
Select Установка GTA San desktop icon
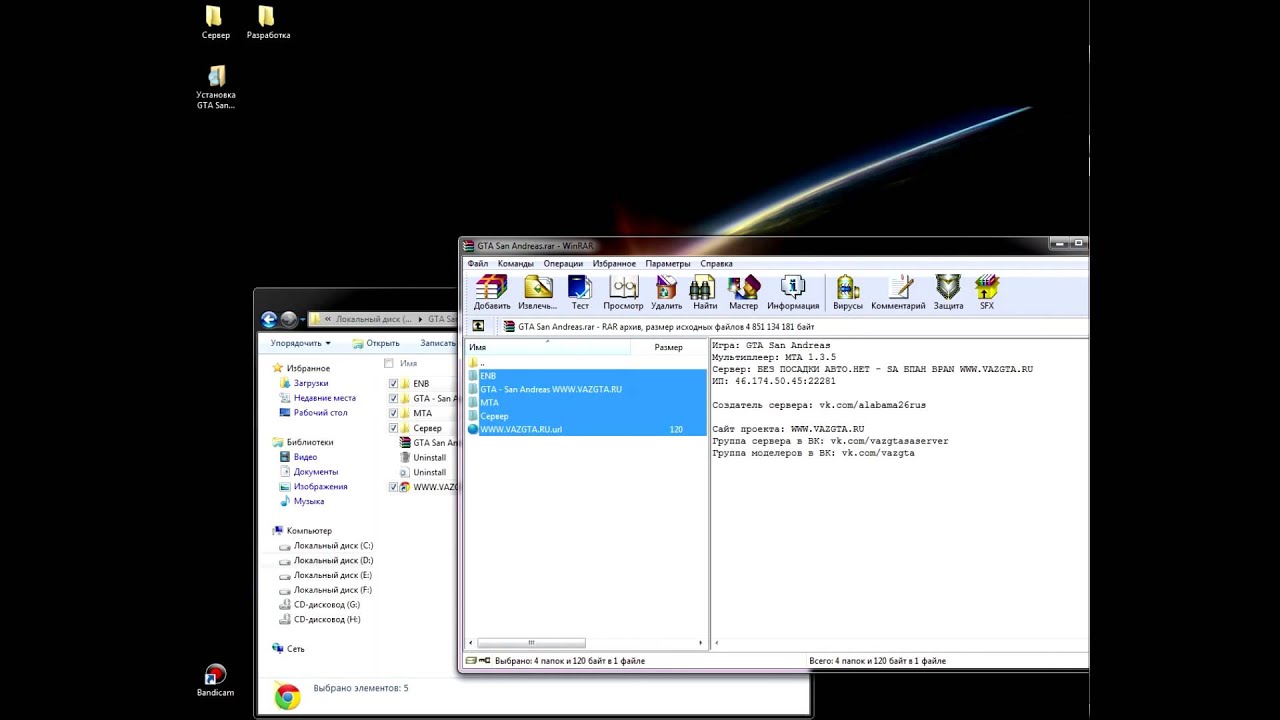click(216, 87)
